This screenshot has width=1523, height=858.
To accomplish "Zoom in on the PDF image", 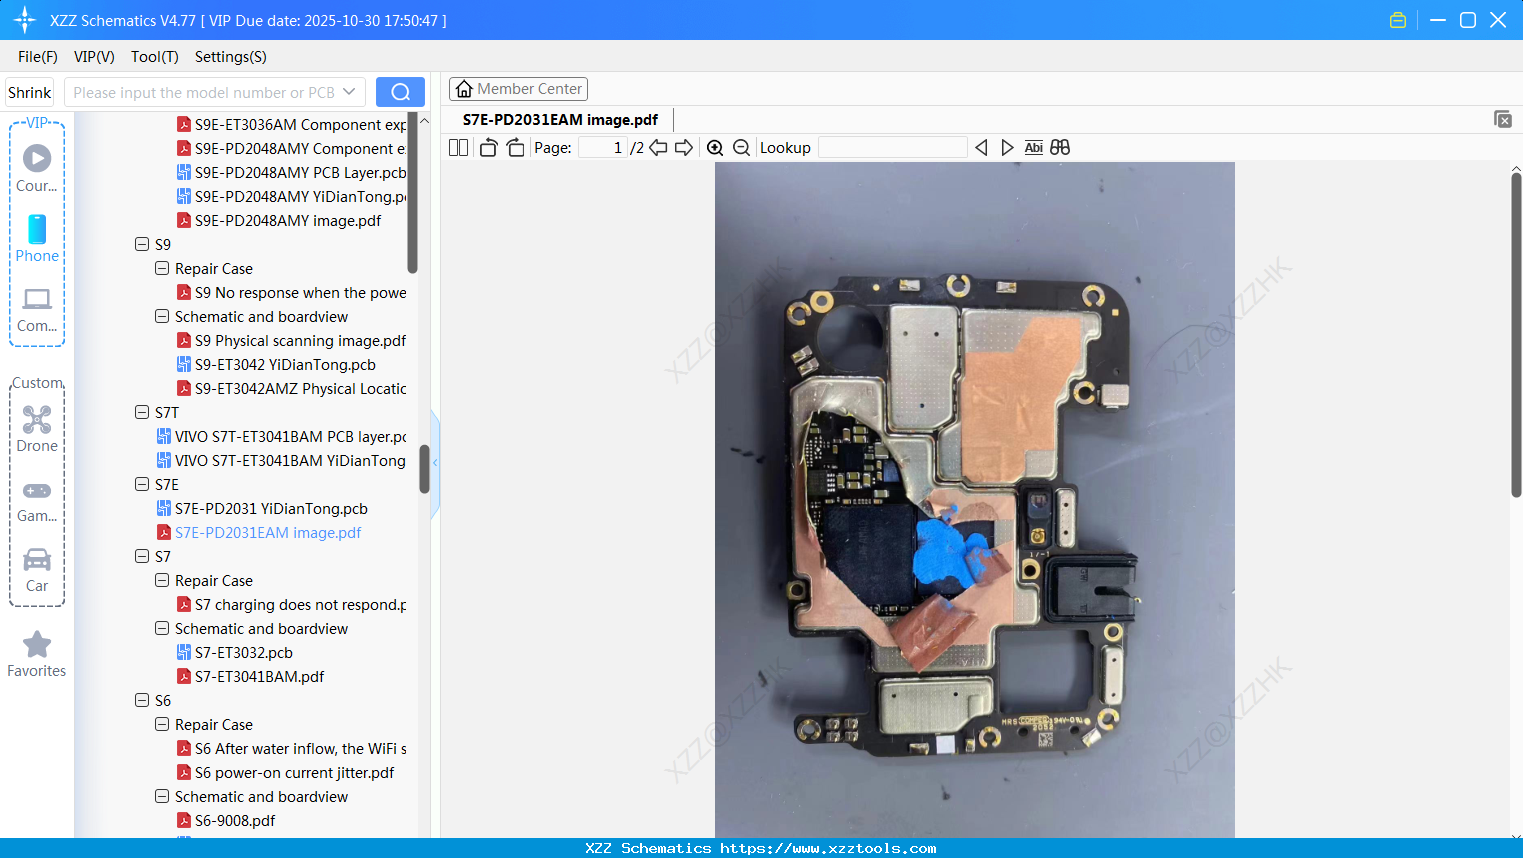I will tap(715, 148).
